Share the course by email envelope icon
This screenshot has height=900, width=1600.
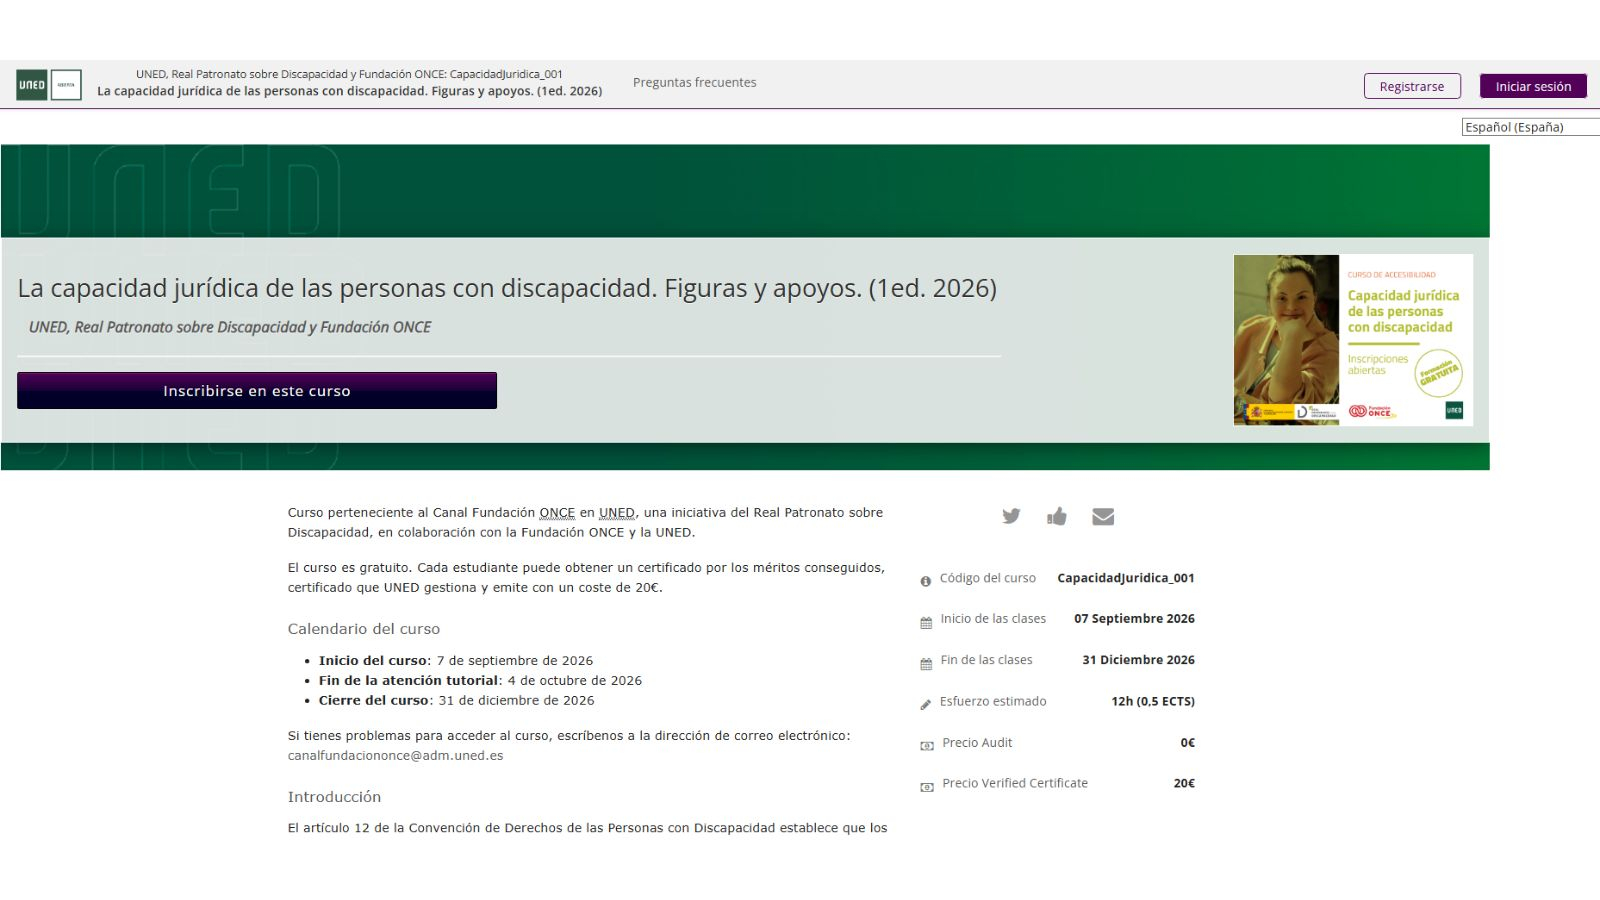[1103, 516]
